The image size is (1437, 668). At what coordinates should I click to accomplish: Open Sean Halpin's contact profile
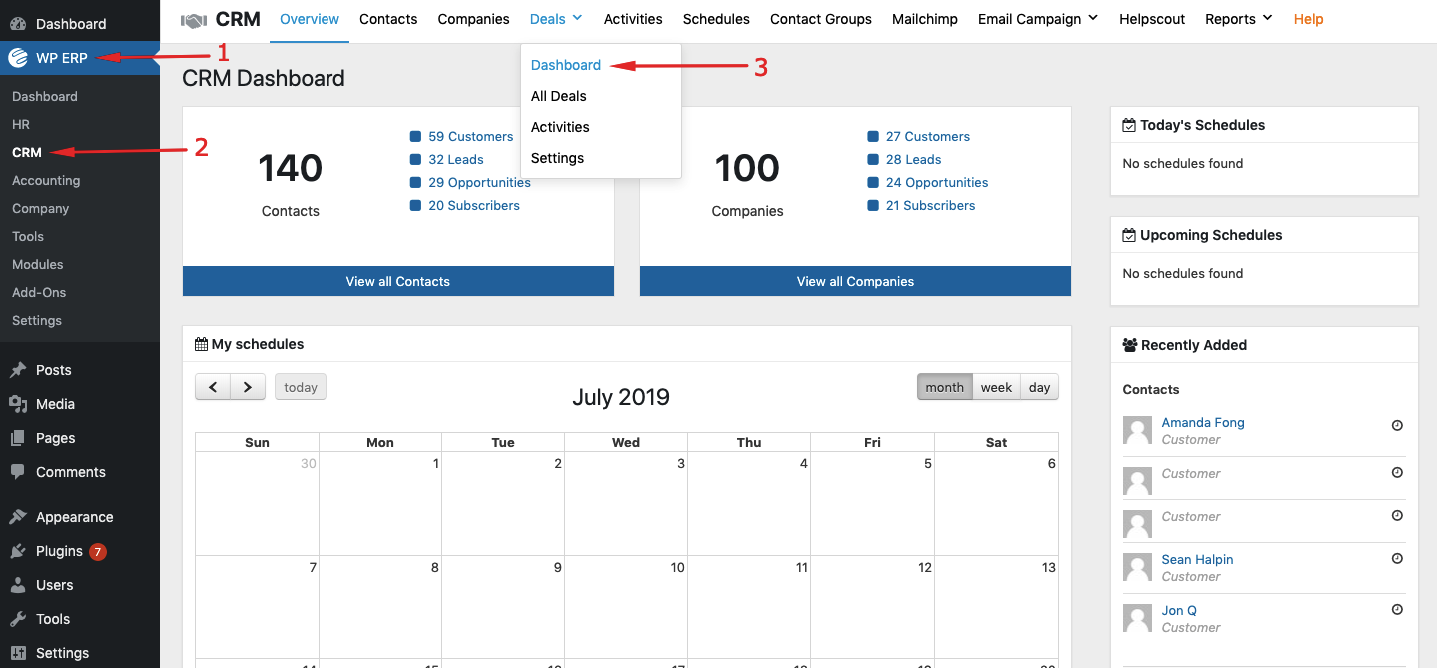1197,560
